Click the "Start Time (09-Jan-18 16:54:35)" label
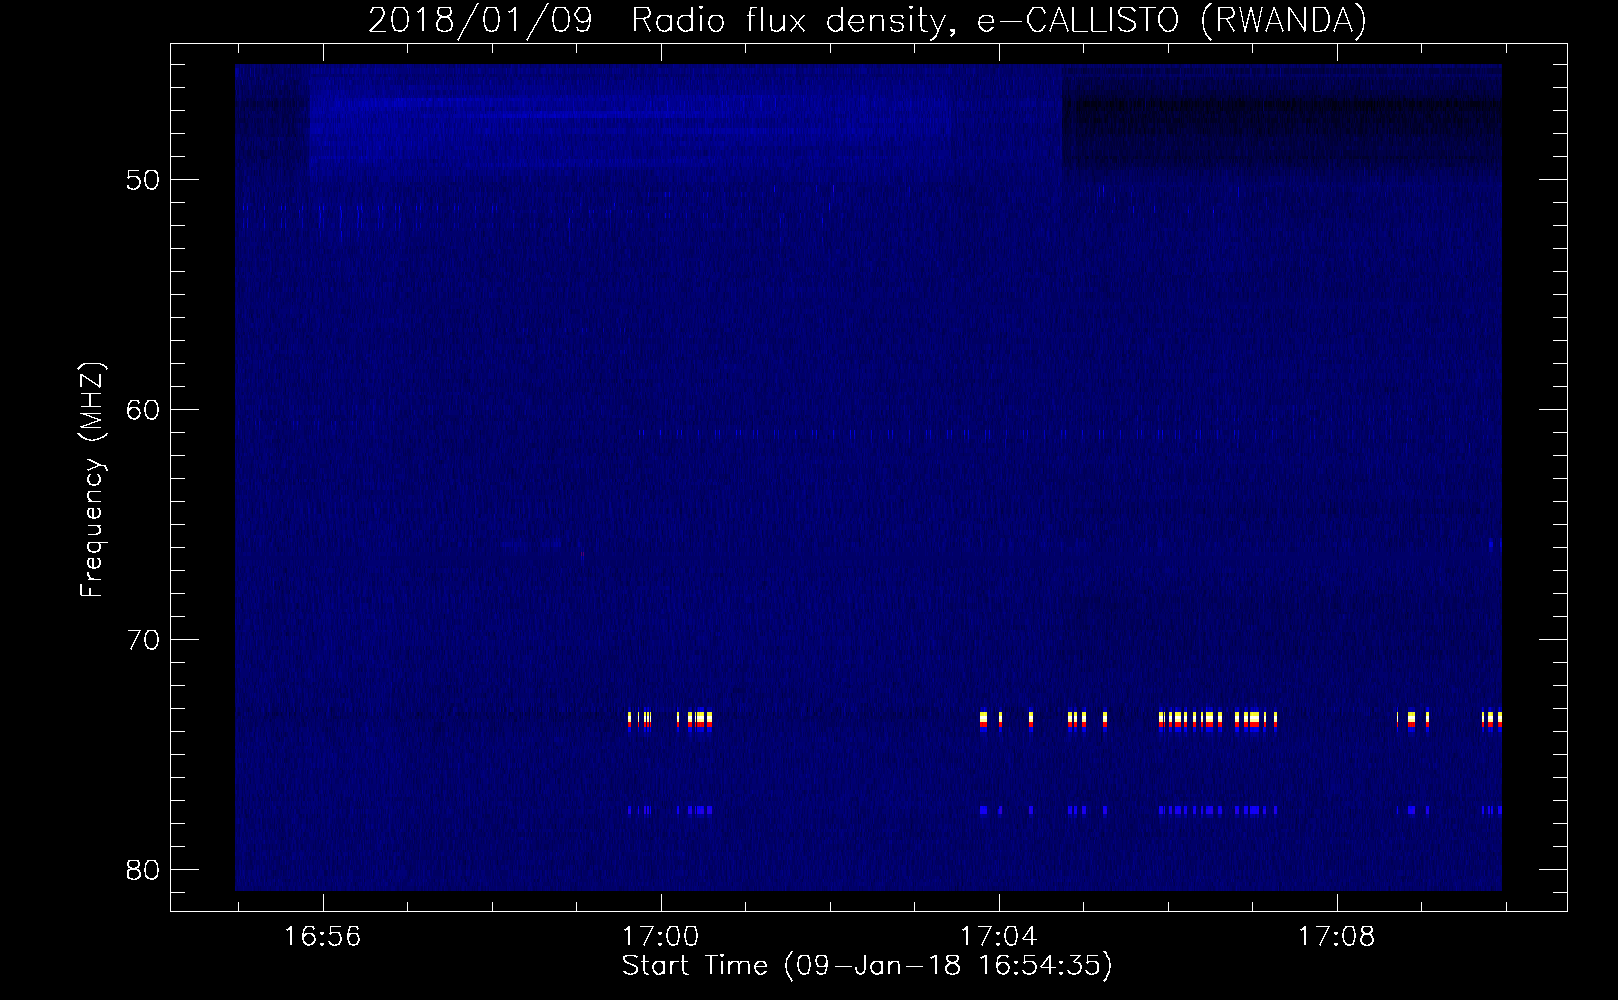 click(867, 966)
